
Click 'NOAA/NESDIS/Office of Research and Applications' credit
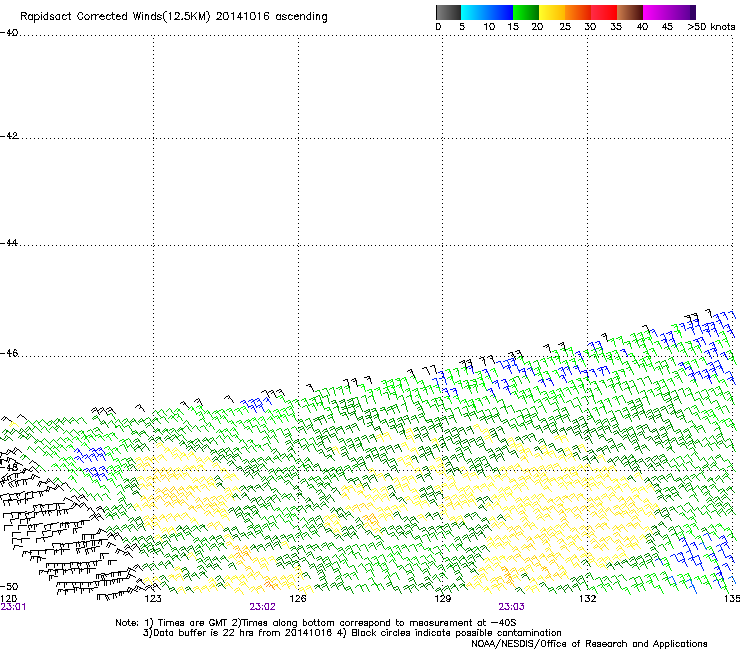click(589, 644)
